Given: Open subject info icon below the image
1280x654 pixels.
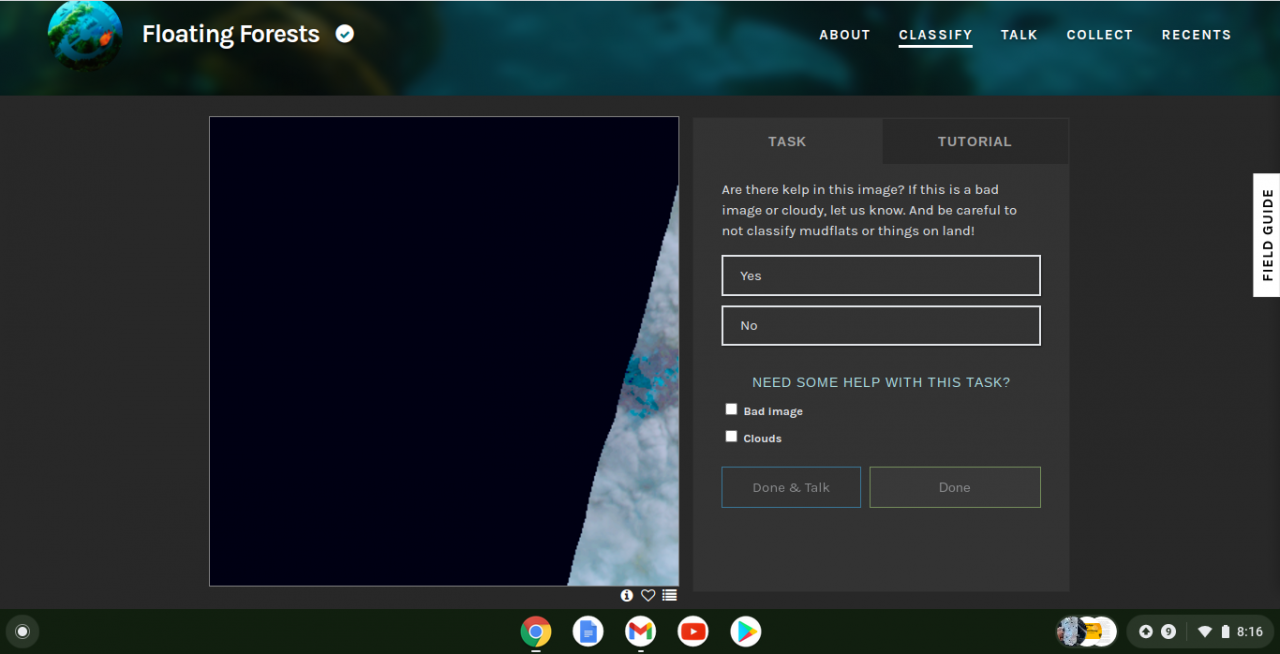Looking at the screenshot, I should [x=627, y=595].
